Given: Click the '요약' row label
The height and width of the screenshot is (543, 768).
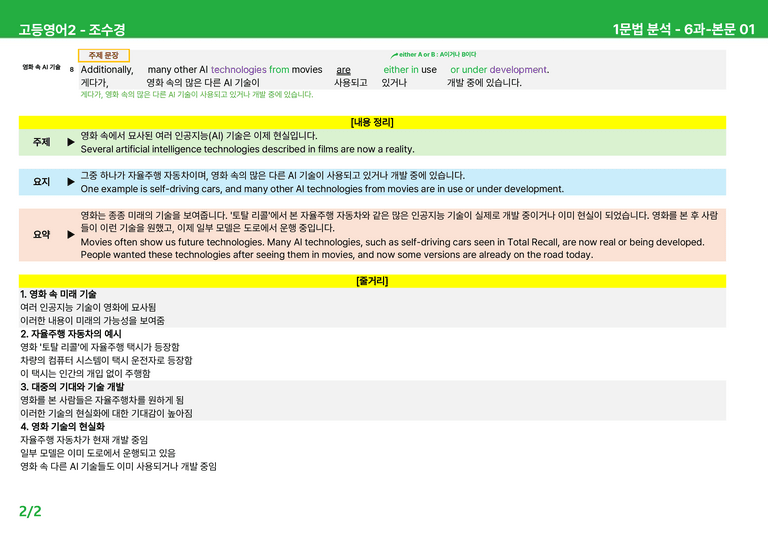Looking at the screenshot, I should 42,235.
